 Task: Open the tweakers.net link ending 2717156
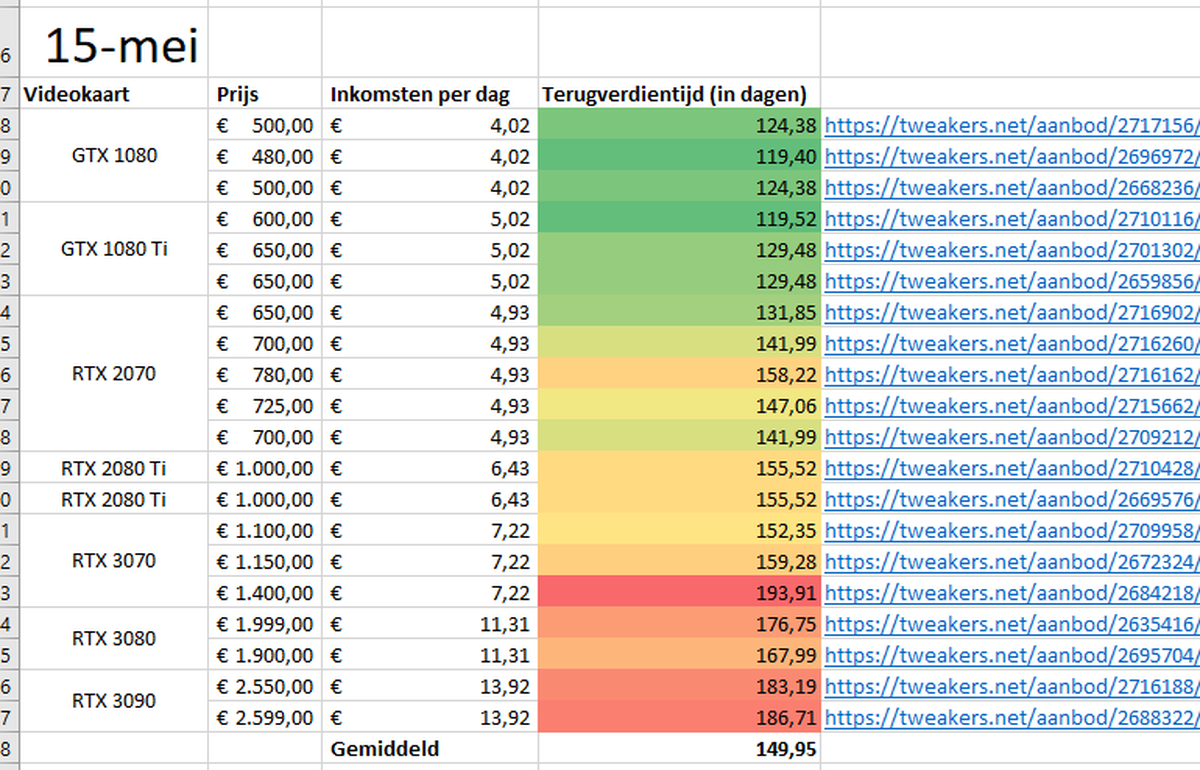[1010, 126]
